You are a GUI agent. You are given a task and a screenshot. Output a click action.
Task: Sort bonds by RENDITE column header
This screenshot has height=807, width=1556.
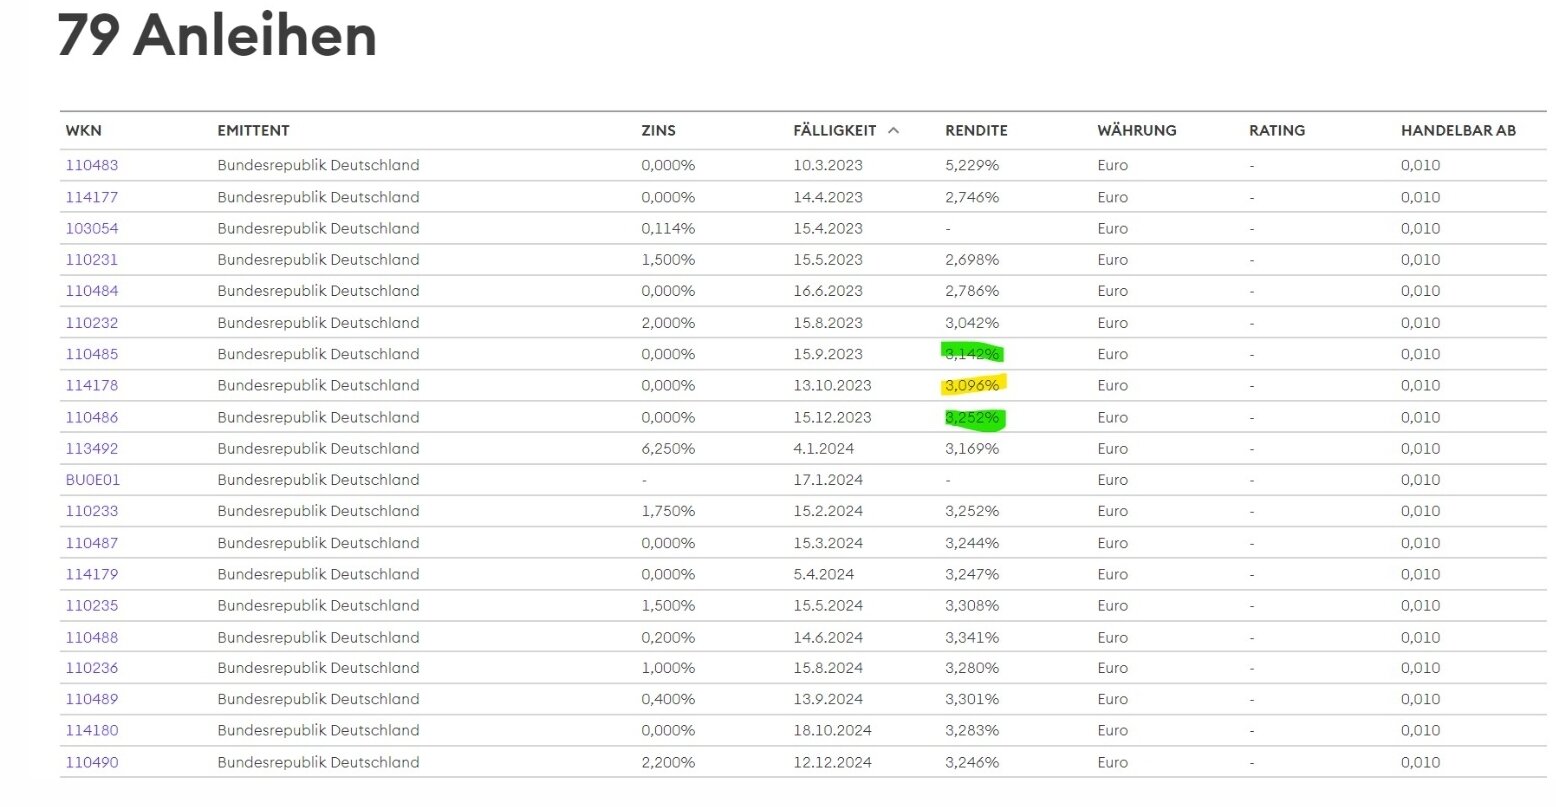click(x=976, y=130)
